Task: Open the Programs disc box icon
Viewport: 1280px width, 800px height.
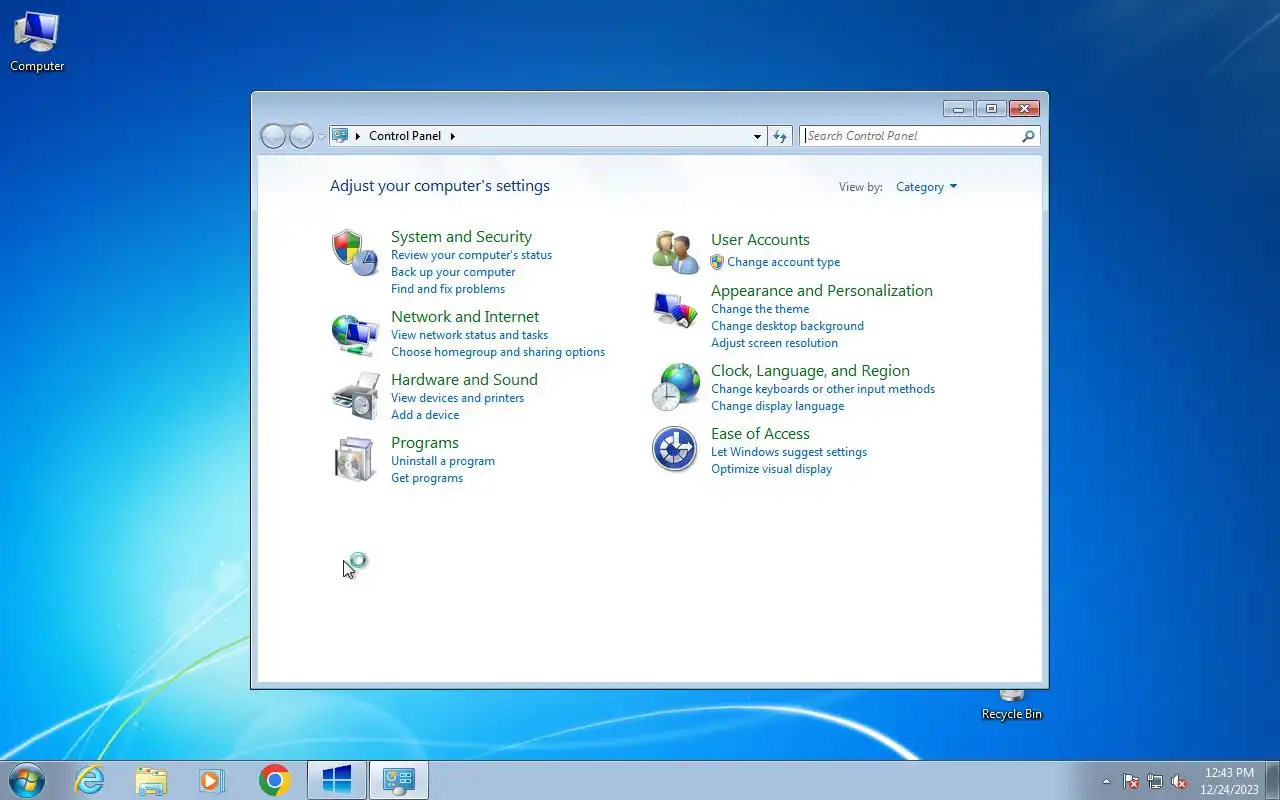Action: [x=355, y=459]
